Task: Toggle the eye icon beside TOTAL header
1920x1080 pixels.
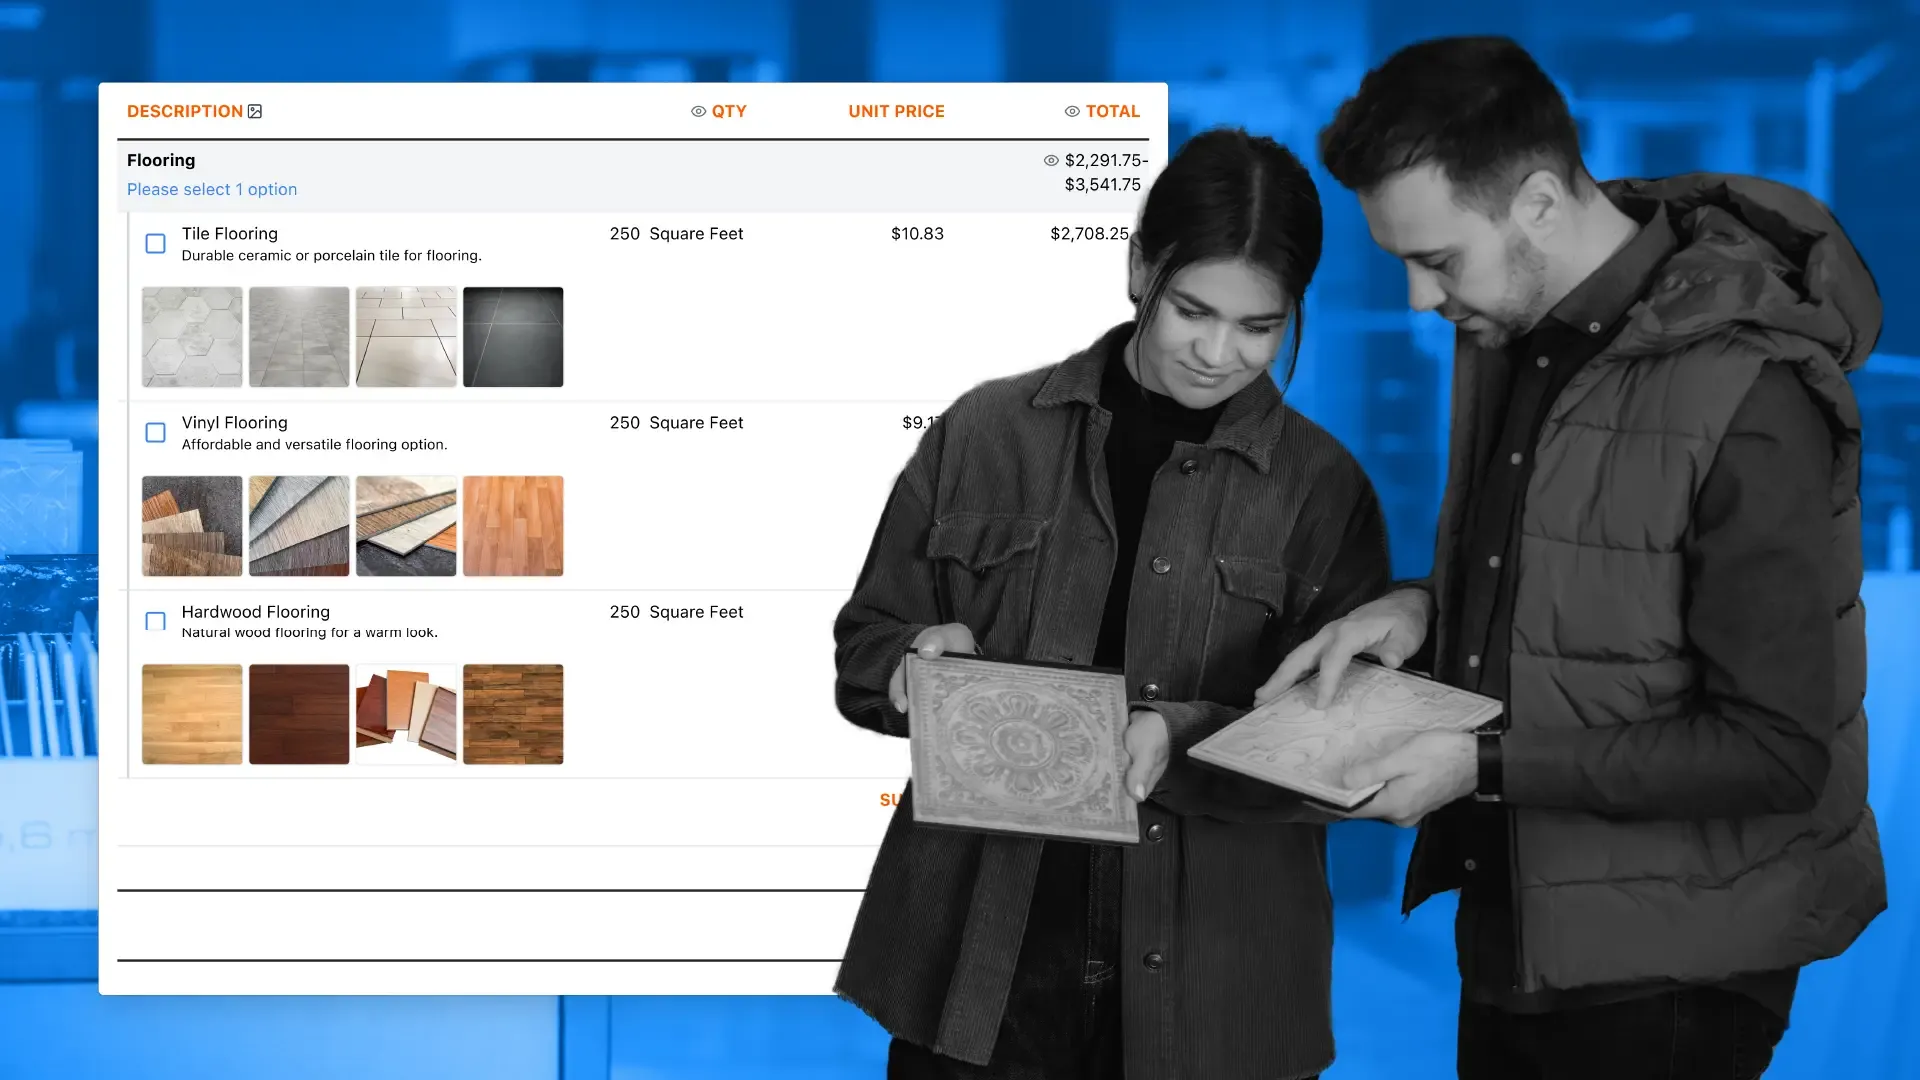Action: pyautogui.click(x=1072, y=111)
